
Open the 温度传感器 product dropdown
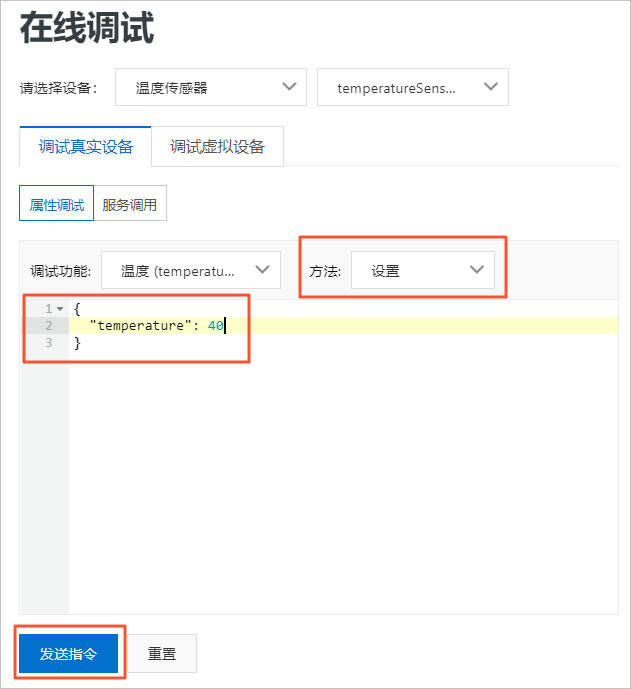211,87
